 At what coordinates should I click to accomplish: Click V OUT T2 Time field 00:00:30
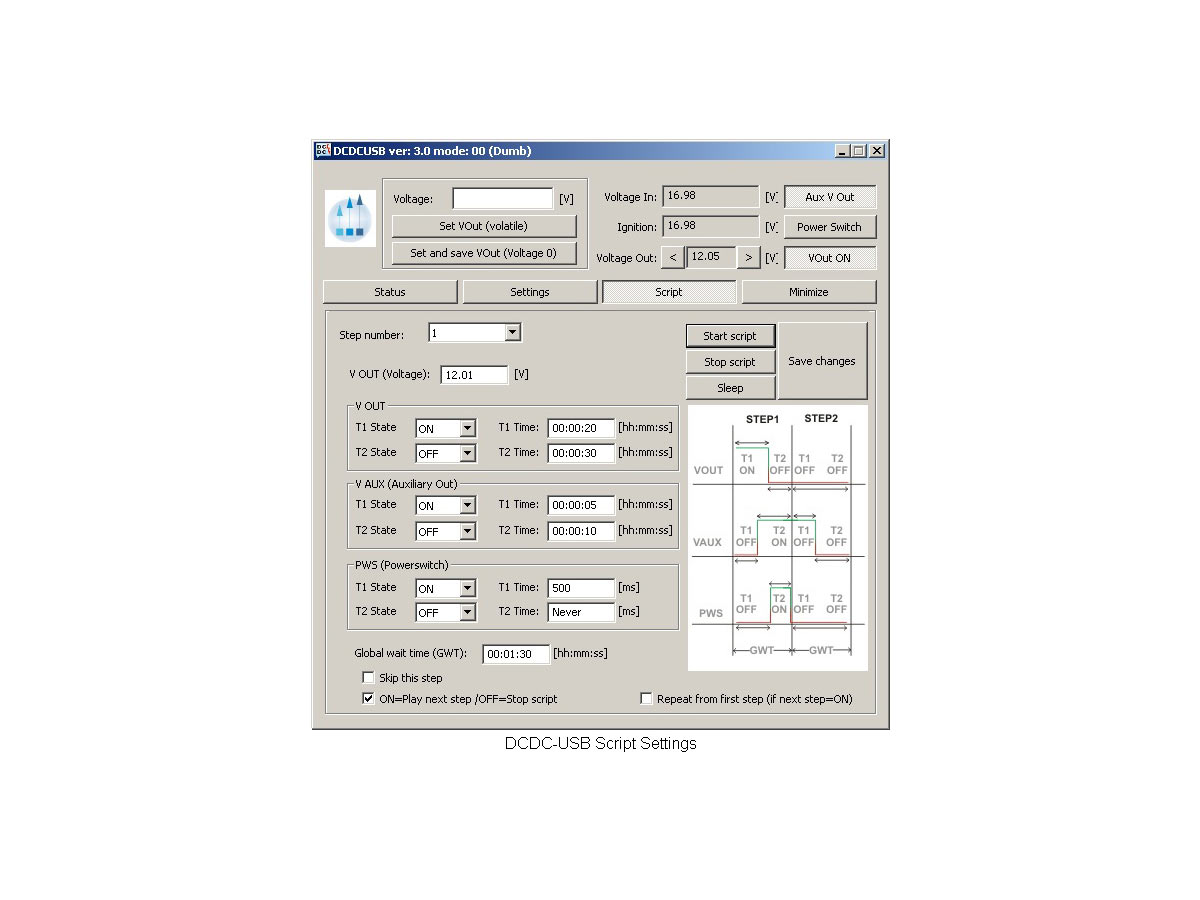tap(581, 453)
